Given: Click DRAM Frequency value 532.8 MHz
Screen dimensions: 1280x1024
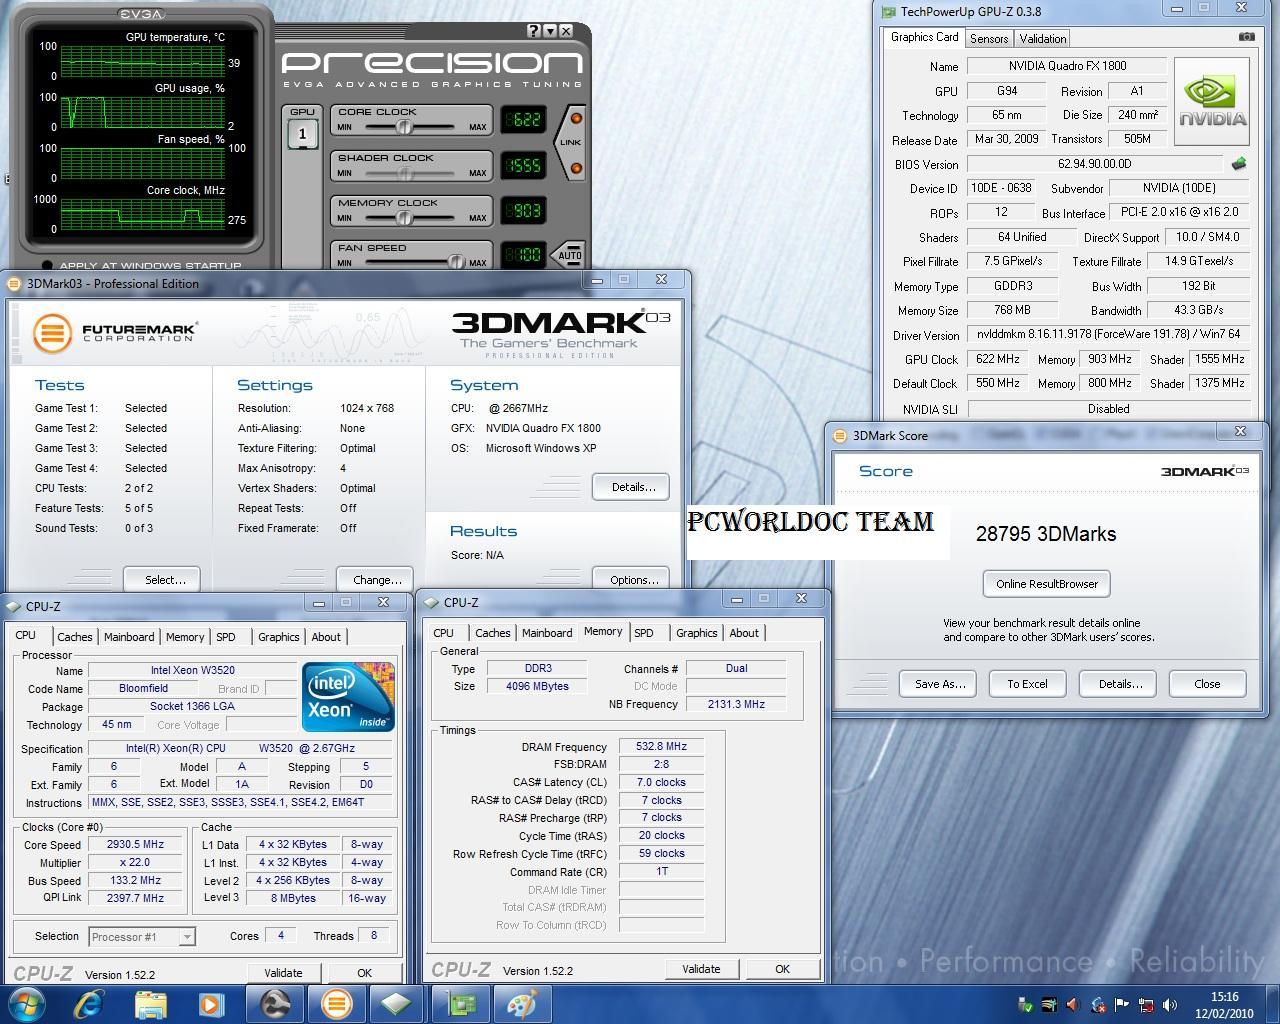Looking at the screenshot, I should [x=661, y=747].
